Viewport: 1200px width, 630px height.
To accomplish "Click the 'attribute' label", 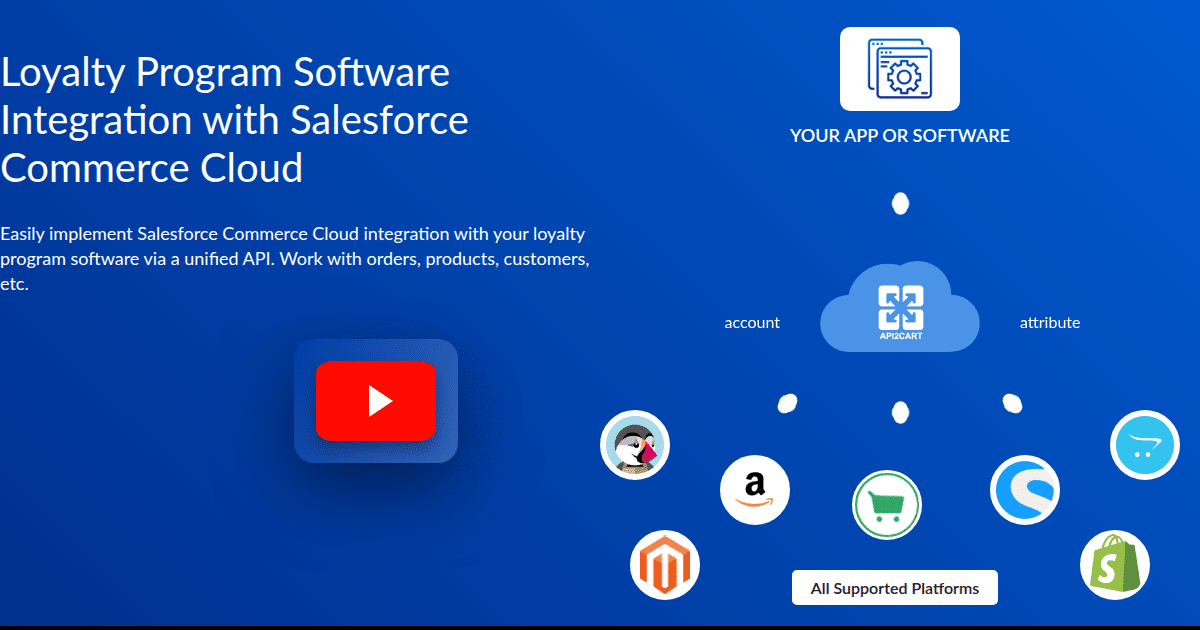I will click(x=1050, y=323).
